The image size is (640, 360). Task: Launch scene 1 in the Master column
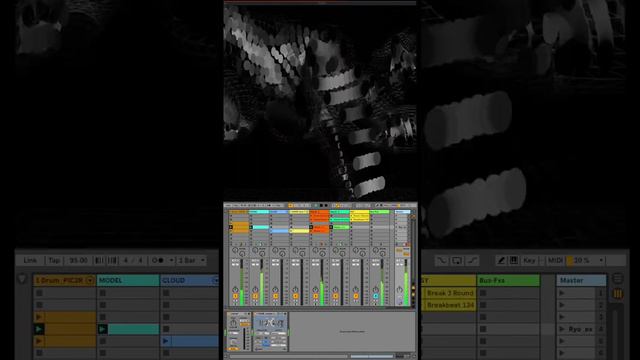coord(562,293)
